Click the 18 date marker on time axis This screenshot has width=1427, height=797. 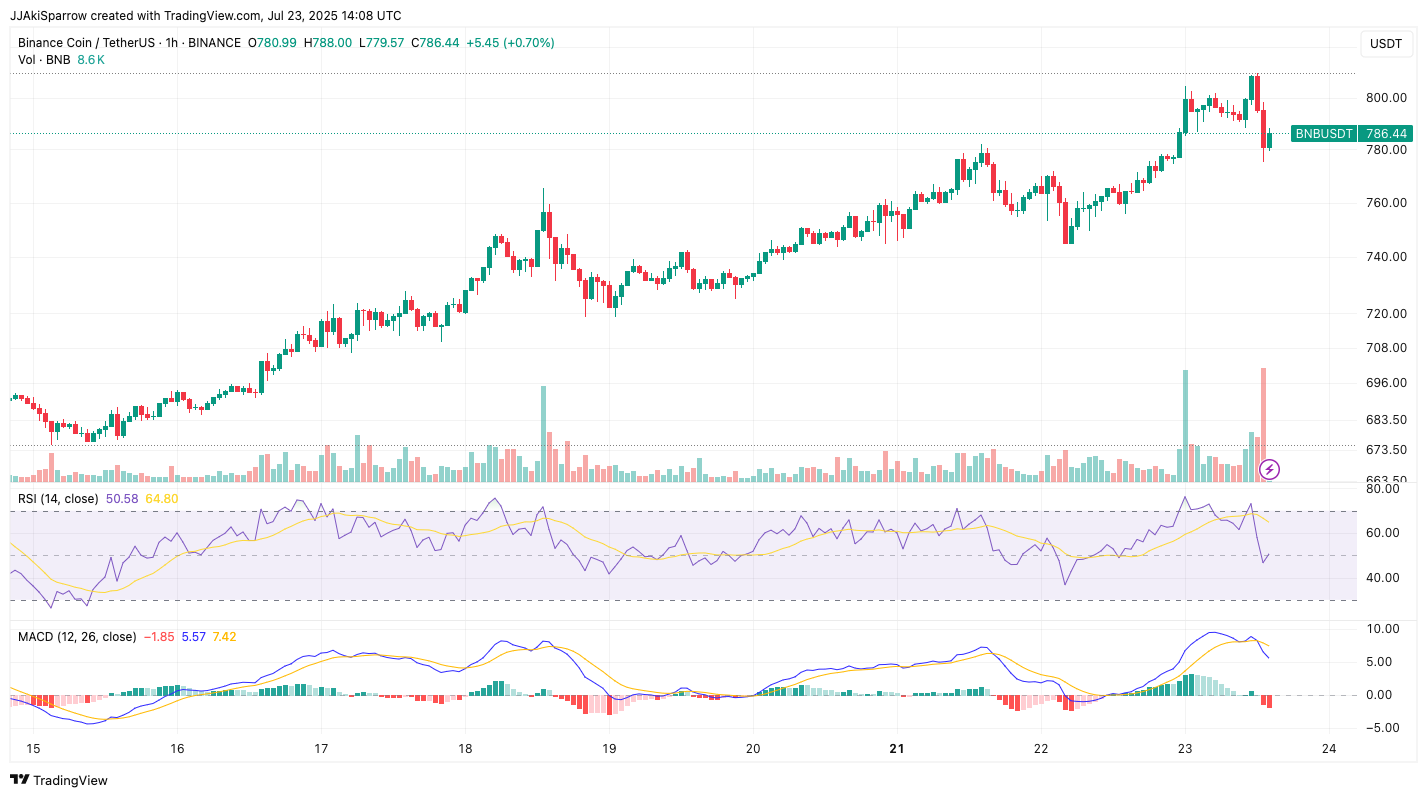[465, 749]
